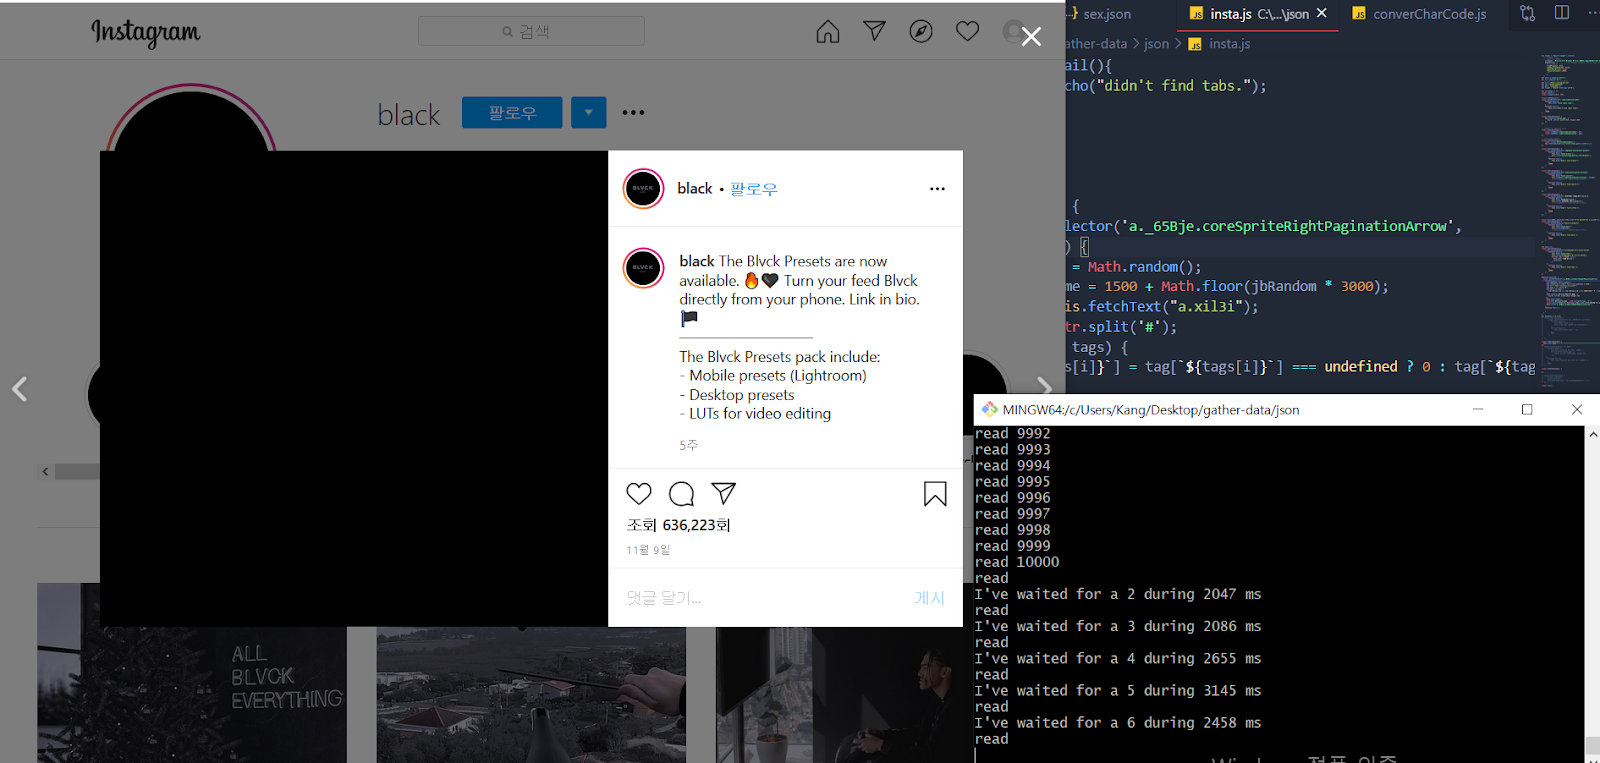Click the comment bubble icon
Screen dimensions: 1600x763
click(x=682, y=493)
